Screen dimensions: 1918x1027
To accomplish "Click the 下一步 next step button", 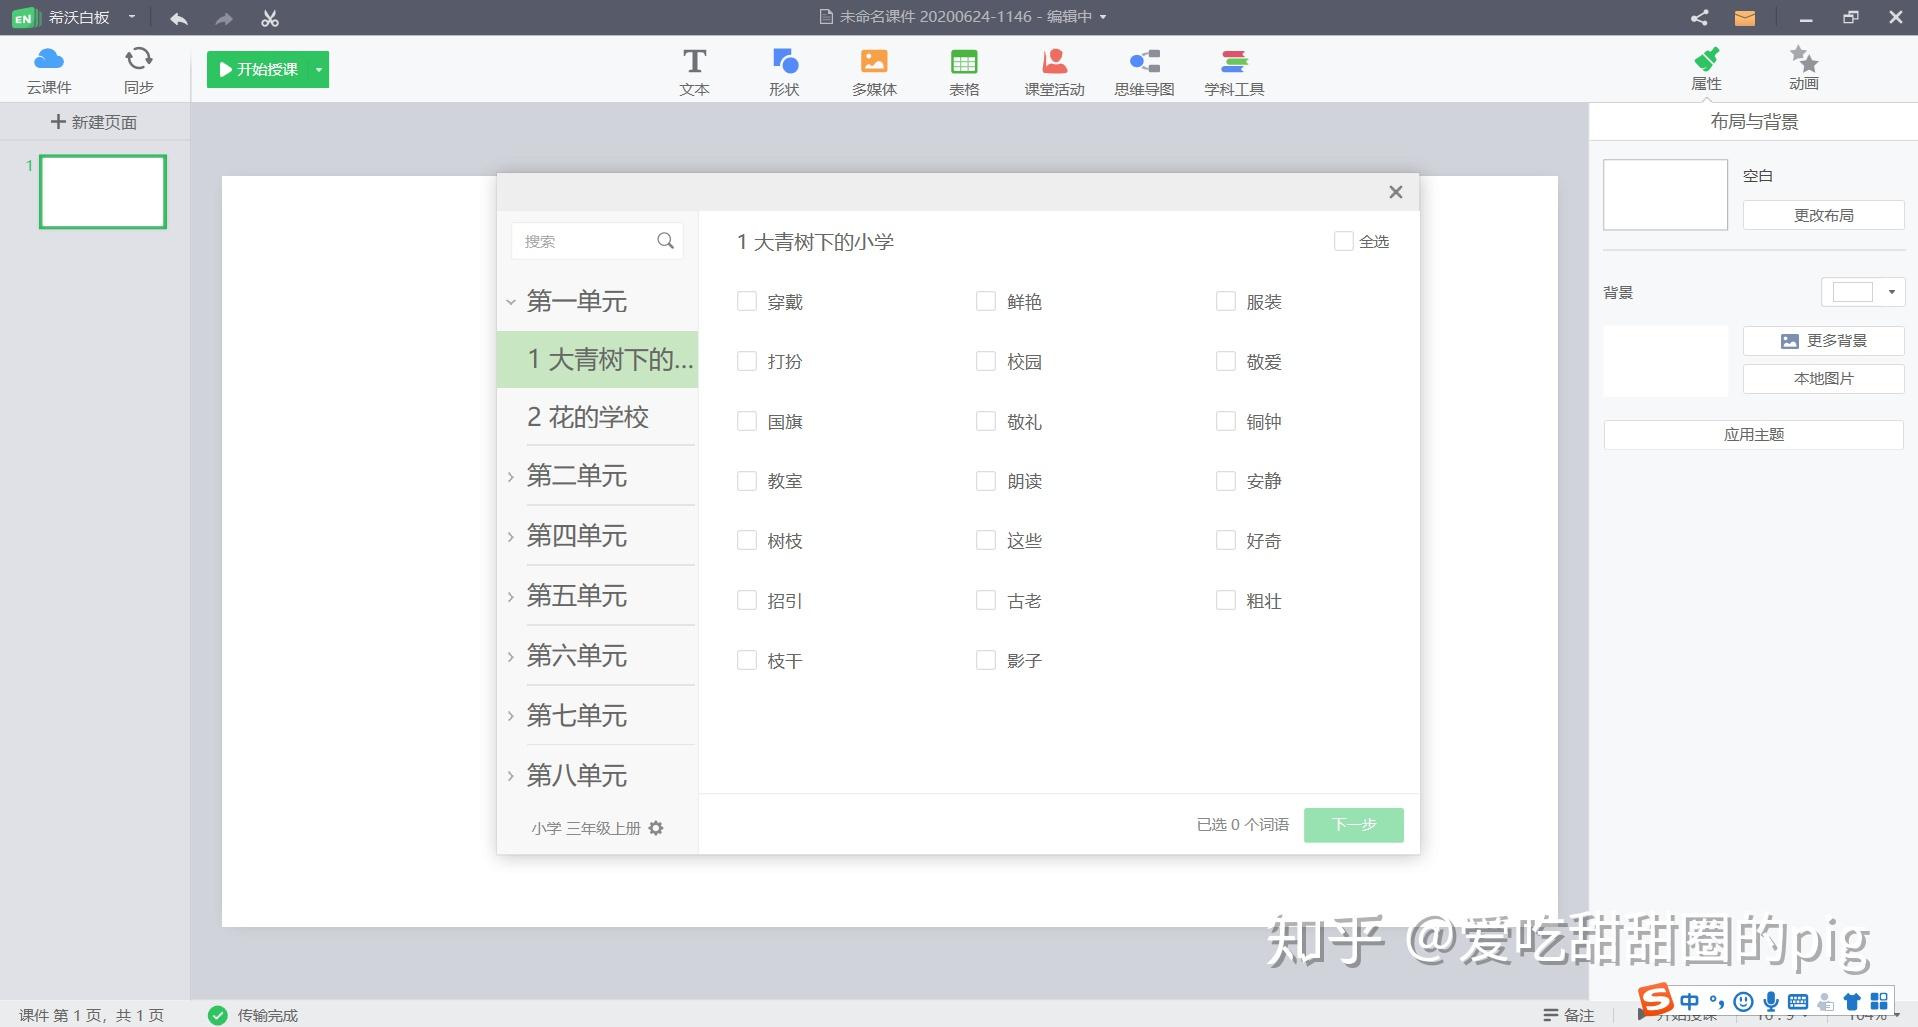I will pos(1354,825).
